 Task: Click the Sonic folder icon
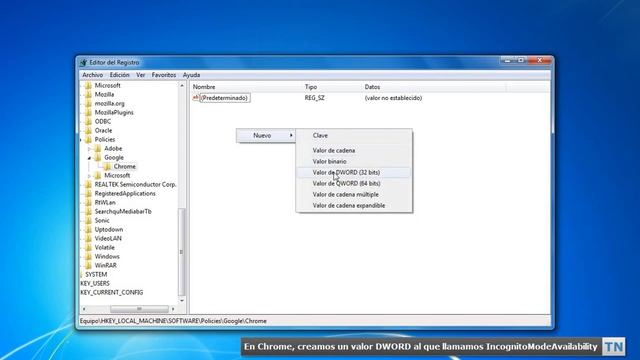88,220
